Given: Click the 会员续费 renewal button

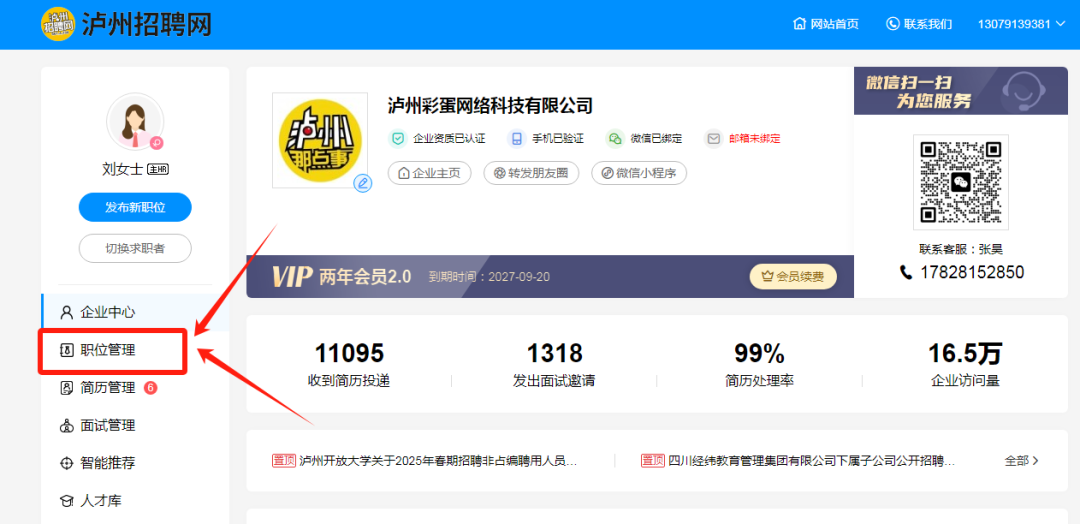Looking at the screenshot, I should (x=793, y=277).
